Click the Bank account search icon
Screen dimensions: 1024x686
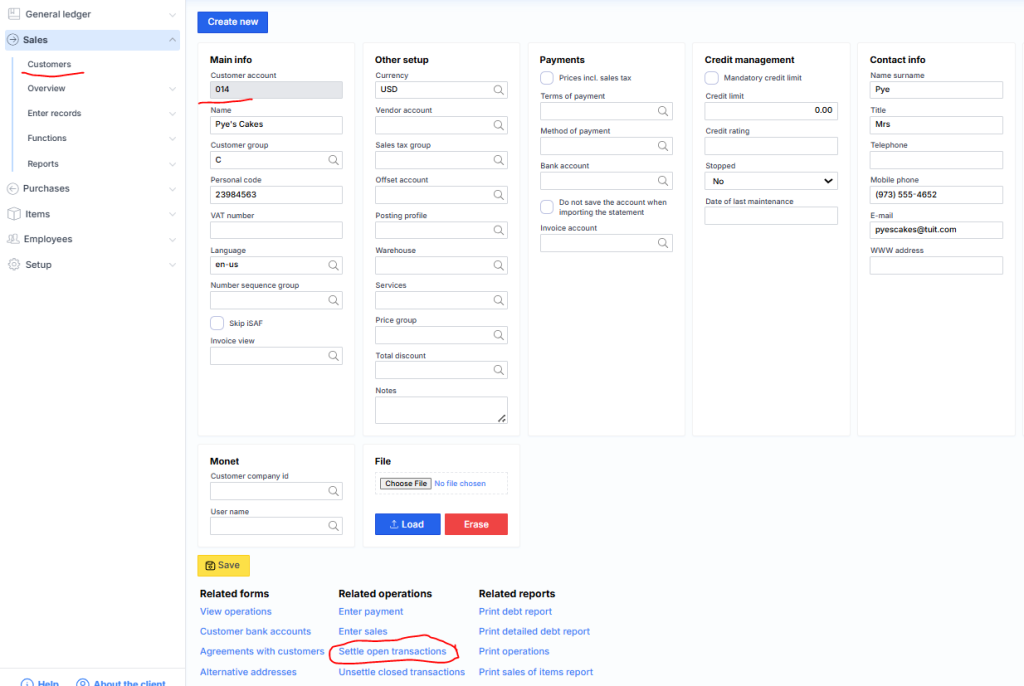point(663,181)
